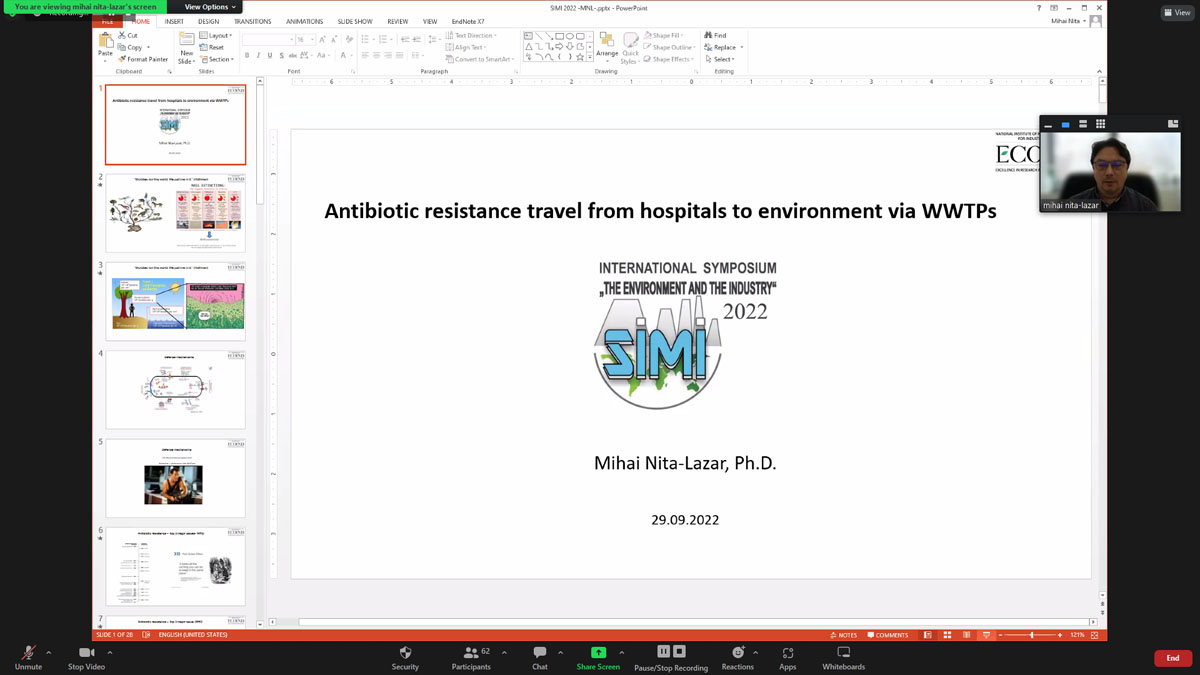Open Quick Styles gallery
Image resolution: width=1200 pixels, height=675 pixels.
[x=630, y=48]
